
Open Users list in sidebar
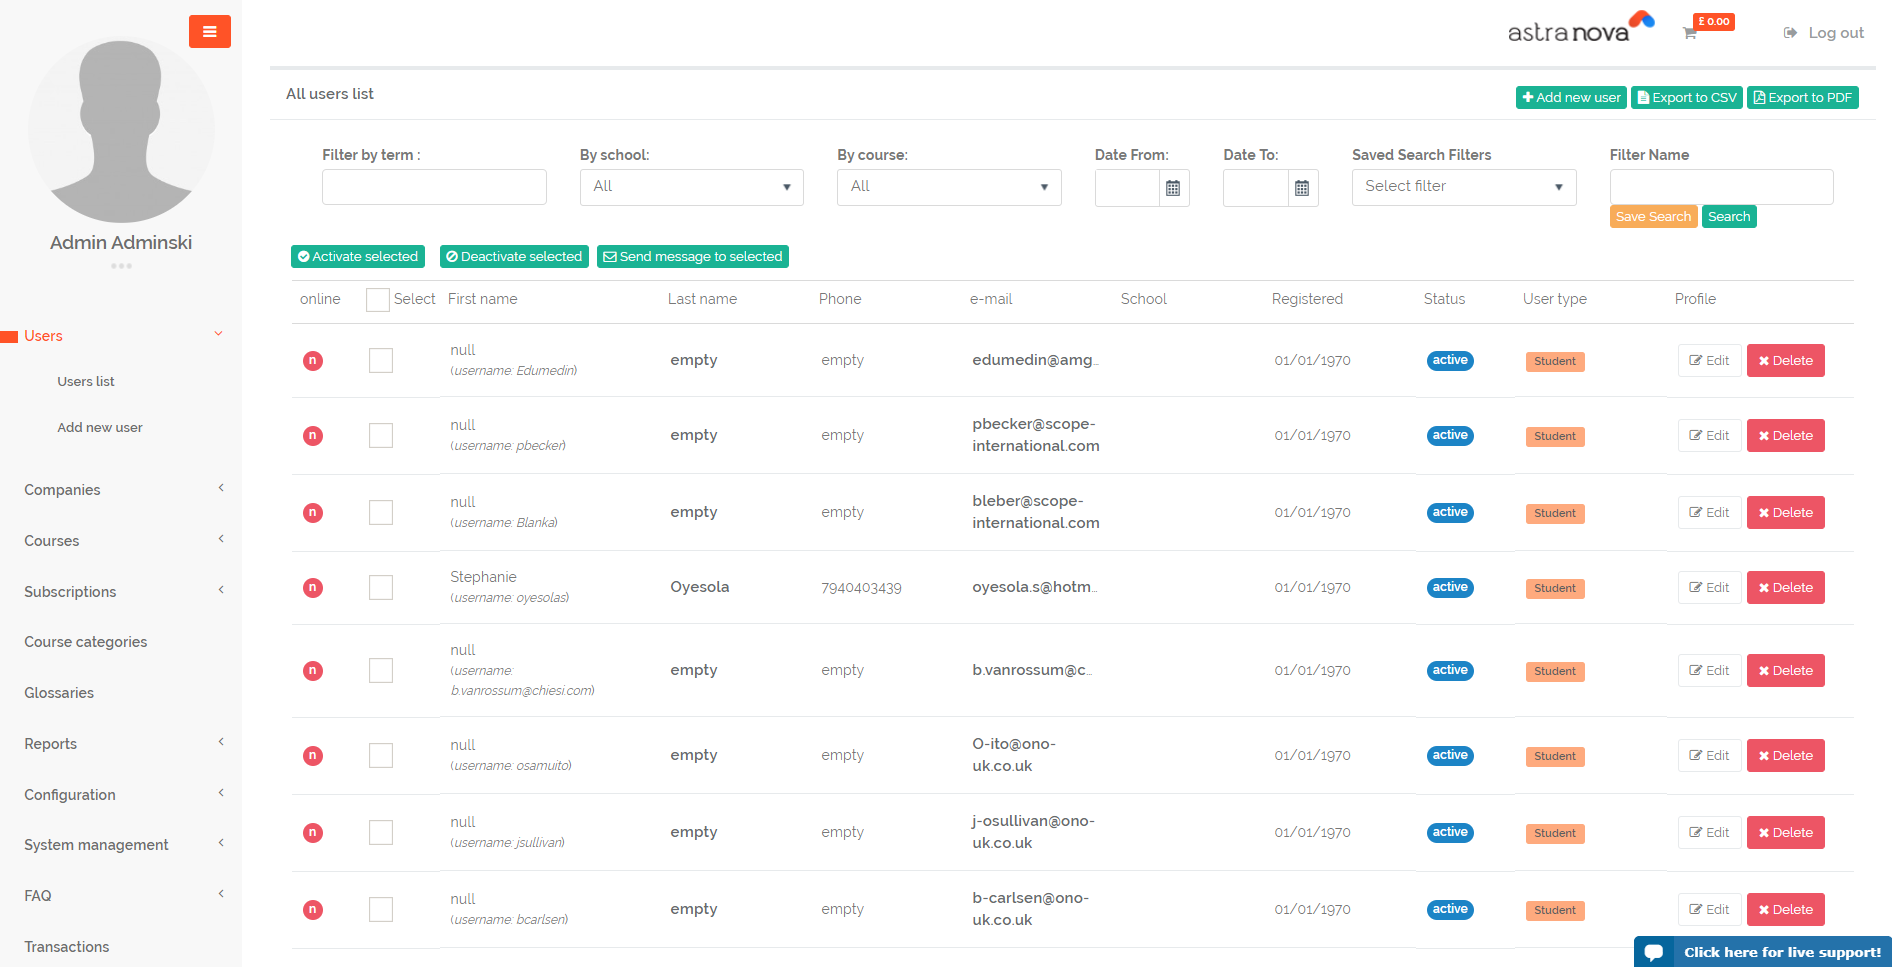(x=86, y=382)
